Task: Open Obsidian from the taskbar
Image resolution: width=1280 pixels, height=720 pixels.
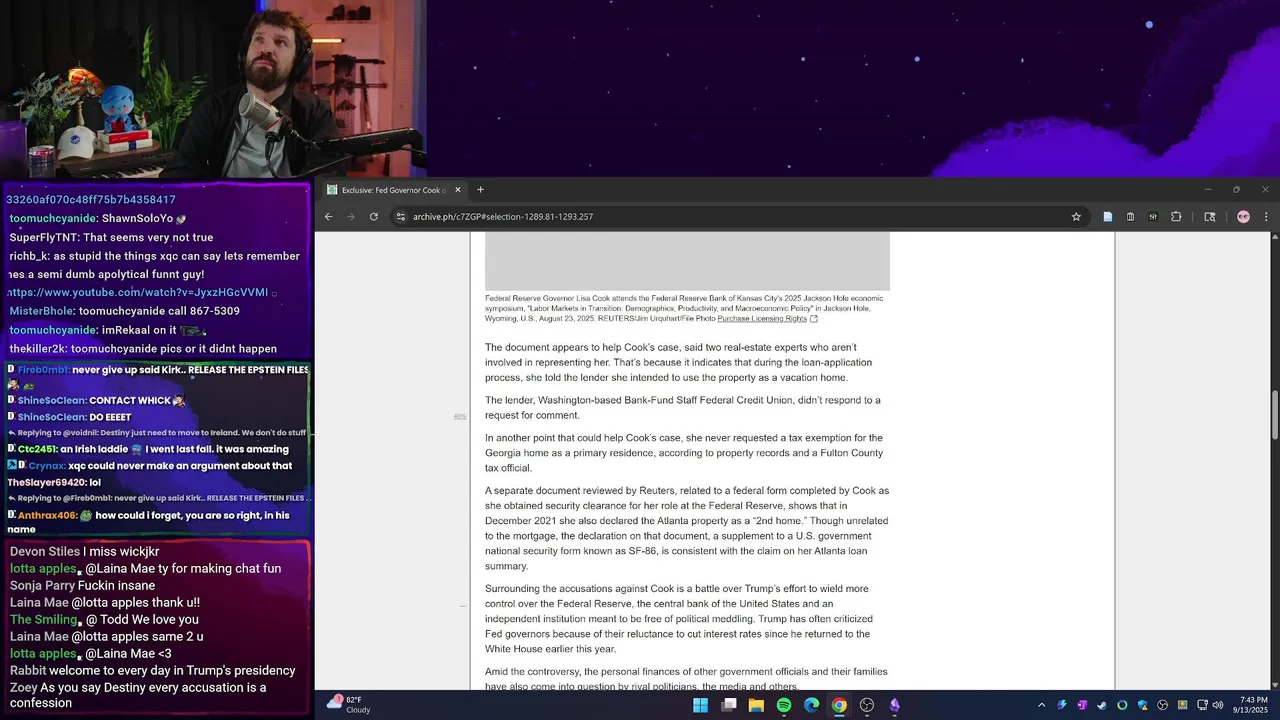Action: pyautogui.click(x=894, y=705)
